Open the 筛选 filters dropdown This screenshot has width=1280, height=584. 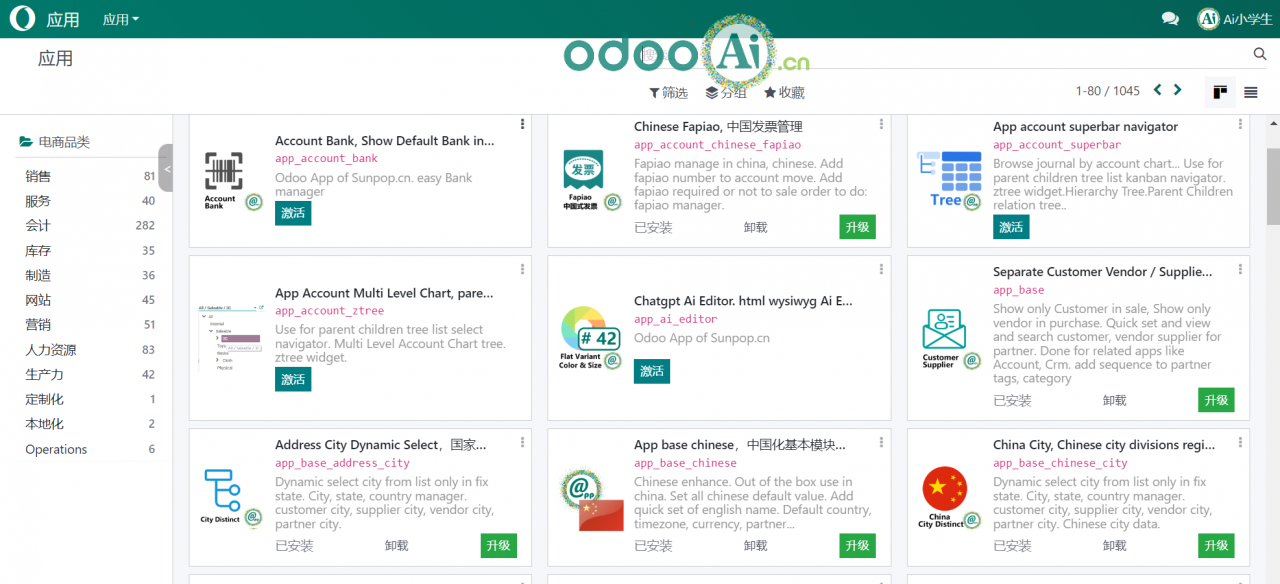(x=669, y=92)
